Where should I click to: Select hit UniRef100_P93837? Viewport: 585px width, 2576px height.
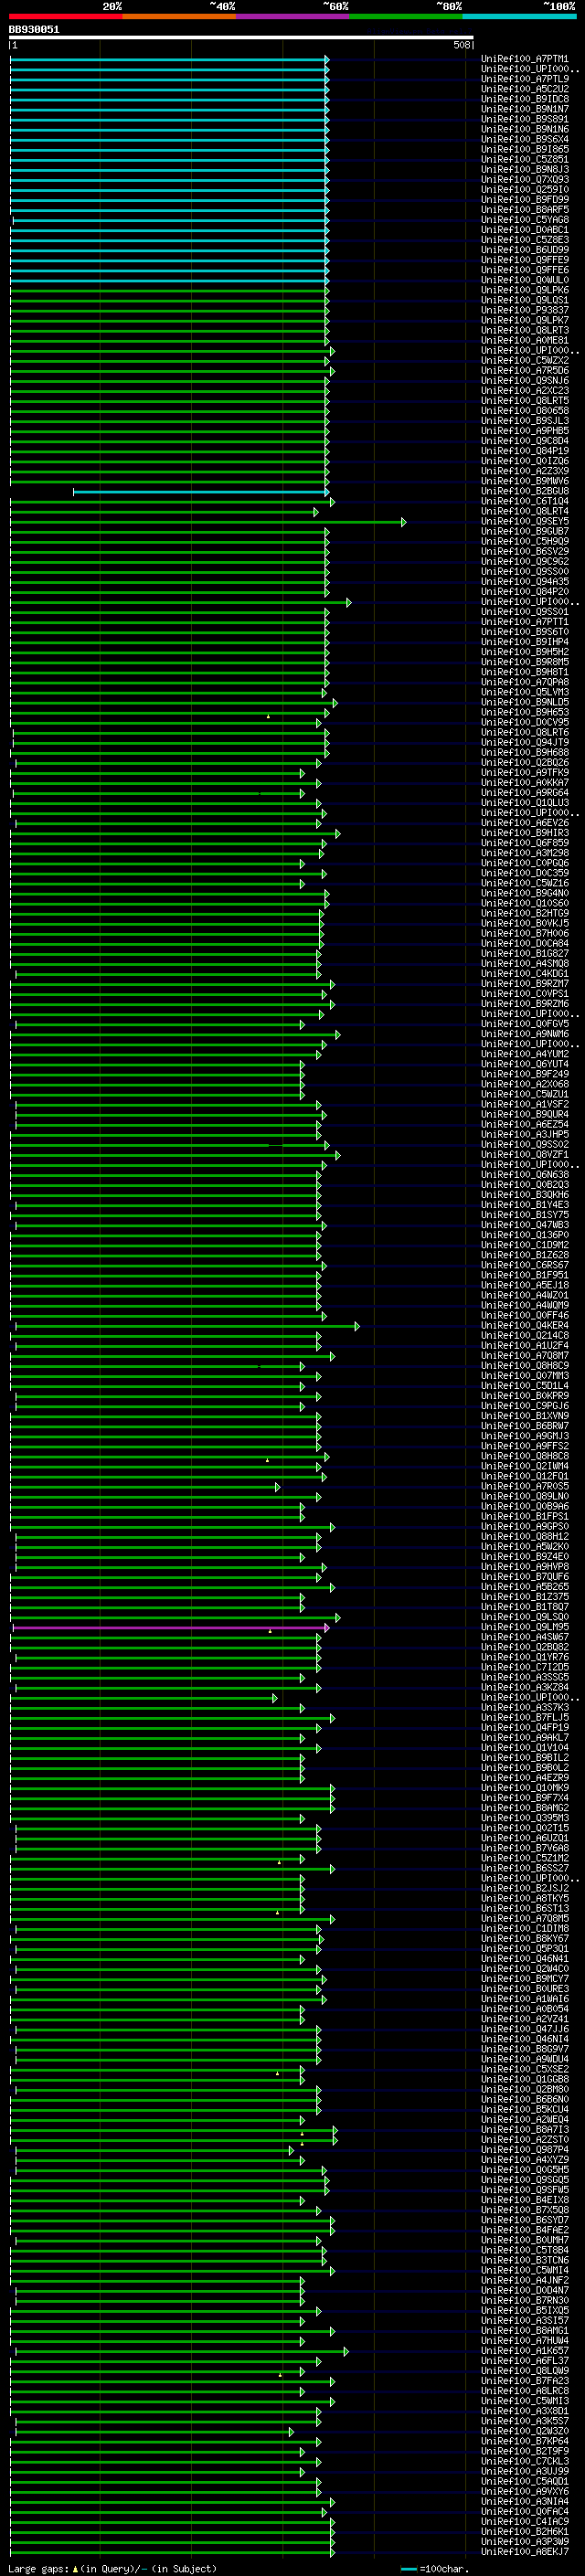coord(525,310)
